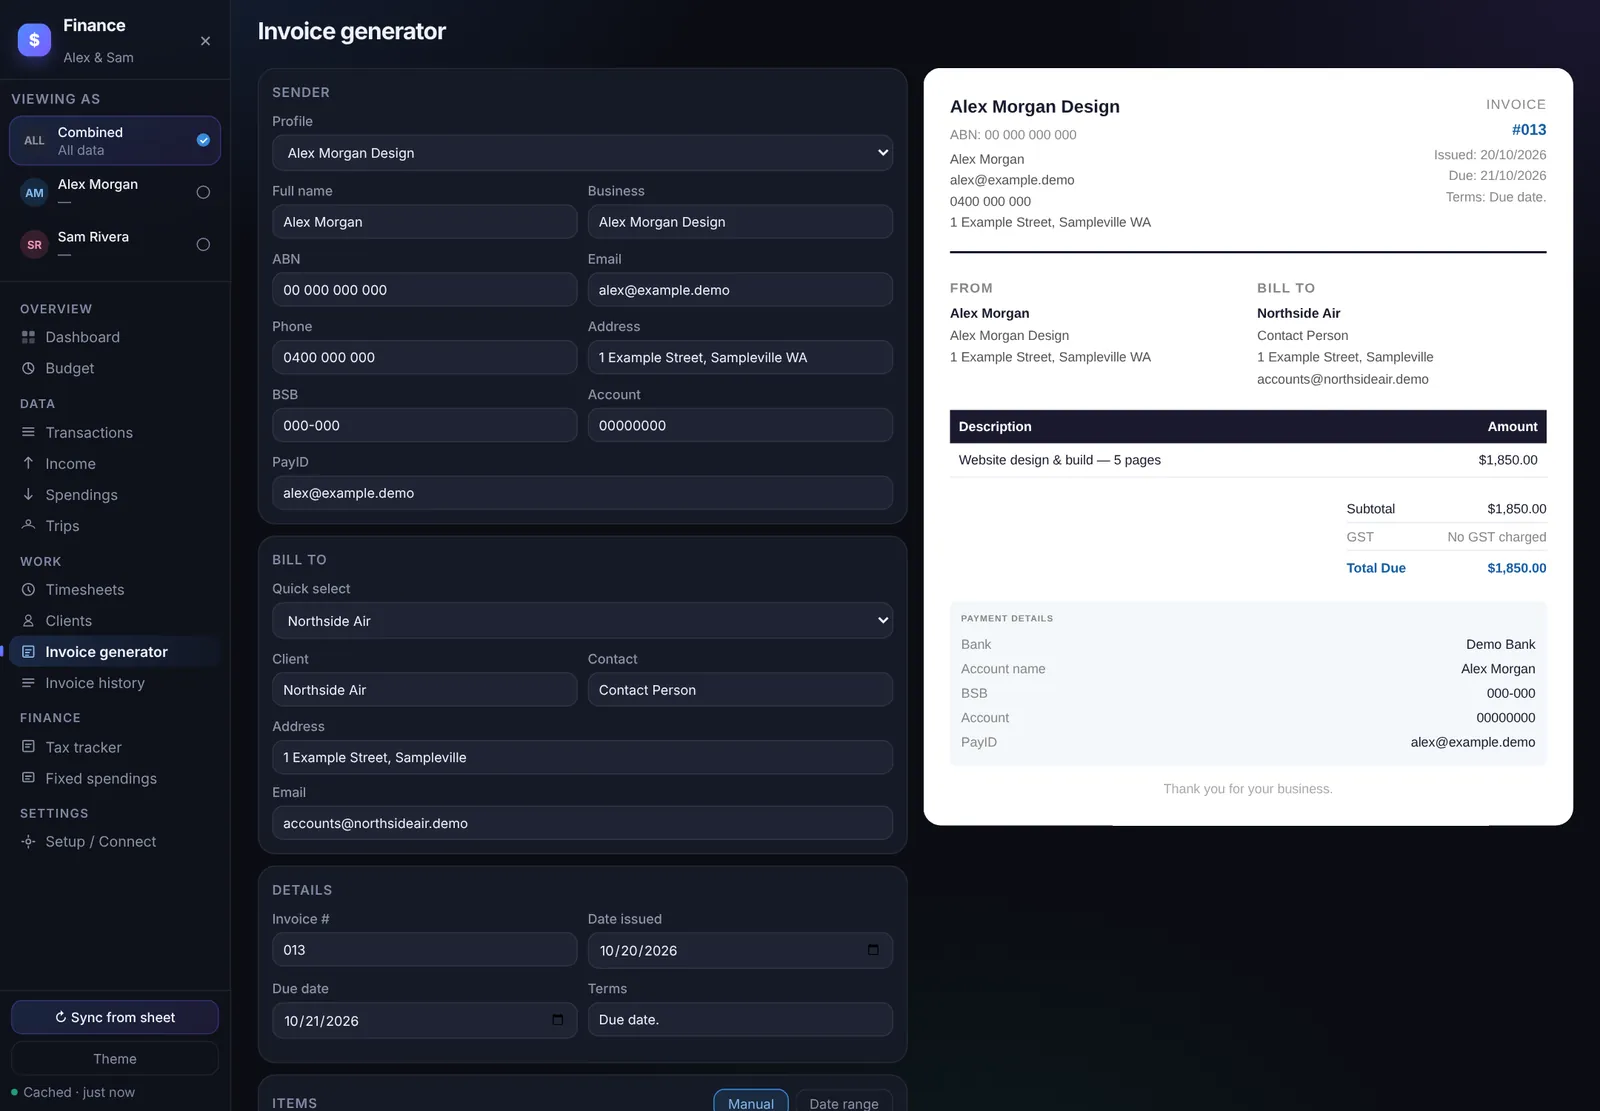Screen dimensions: 1600x1111
Task: Click the Timesheets clock icon
Action: [28, 589]
